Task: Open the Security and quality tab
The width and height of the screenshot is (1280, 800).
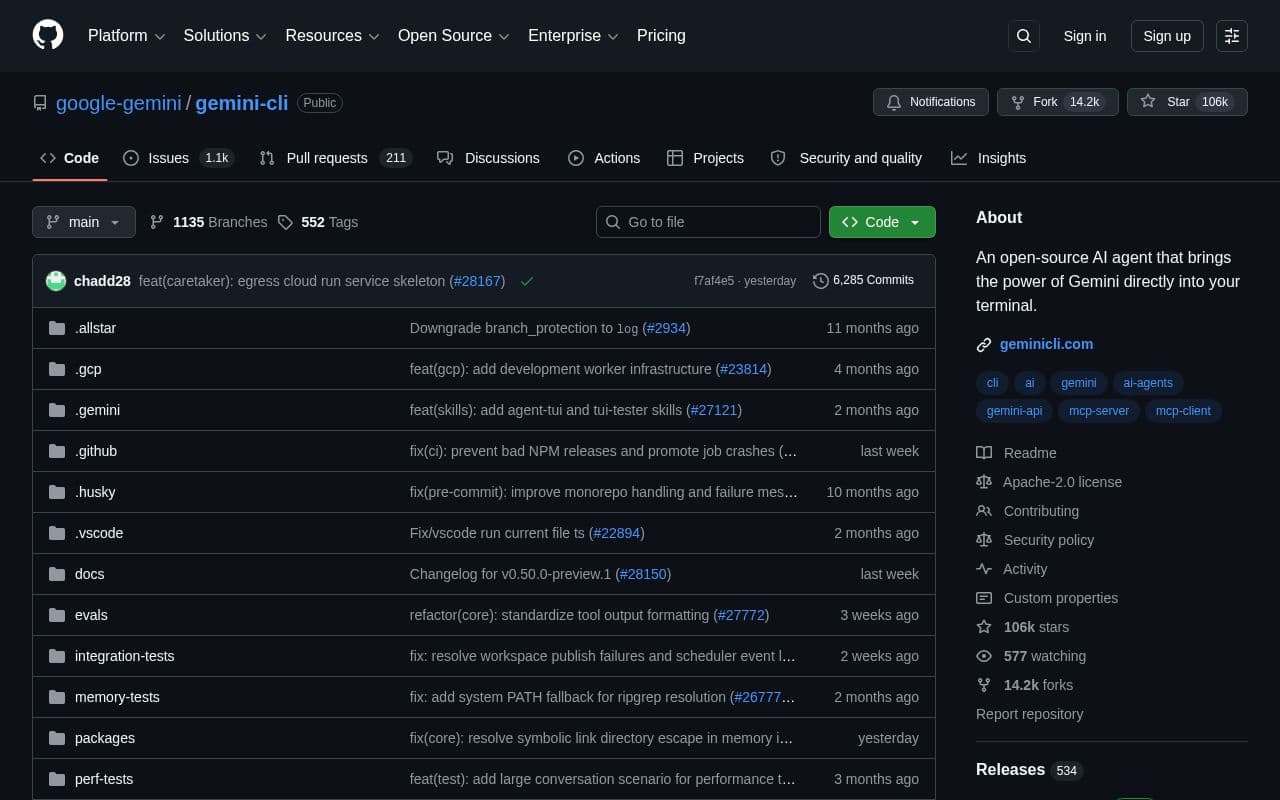Action: 846,158
